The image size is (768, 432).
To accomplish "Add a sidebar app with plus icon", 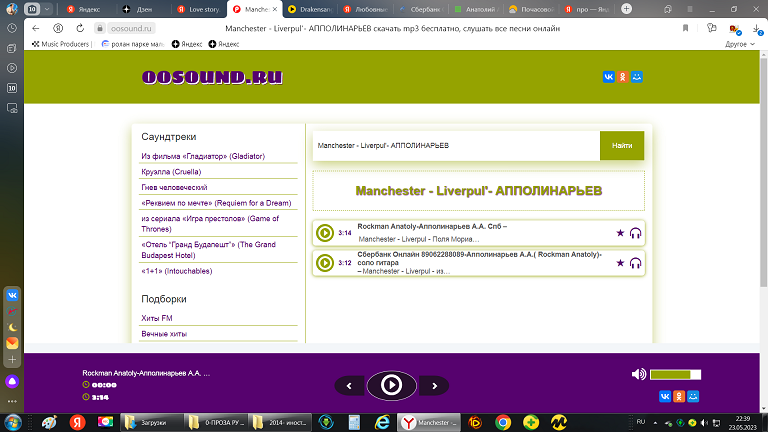I will [12, 360].
